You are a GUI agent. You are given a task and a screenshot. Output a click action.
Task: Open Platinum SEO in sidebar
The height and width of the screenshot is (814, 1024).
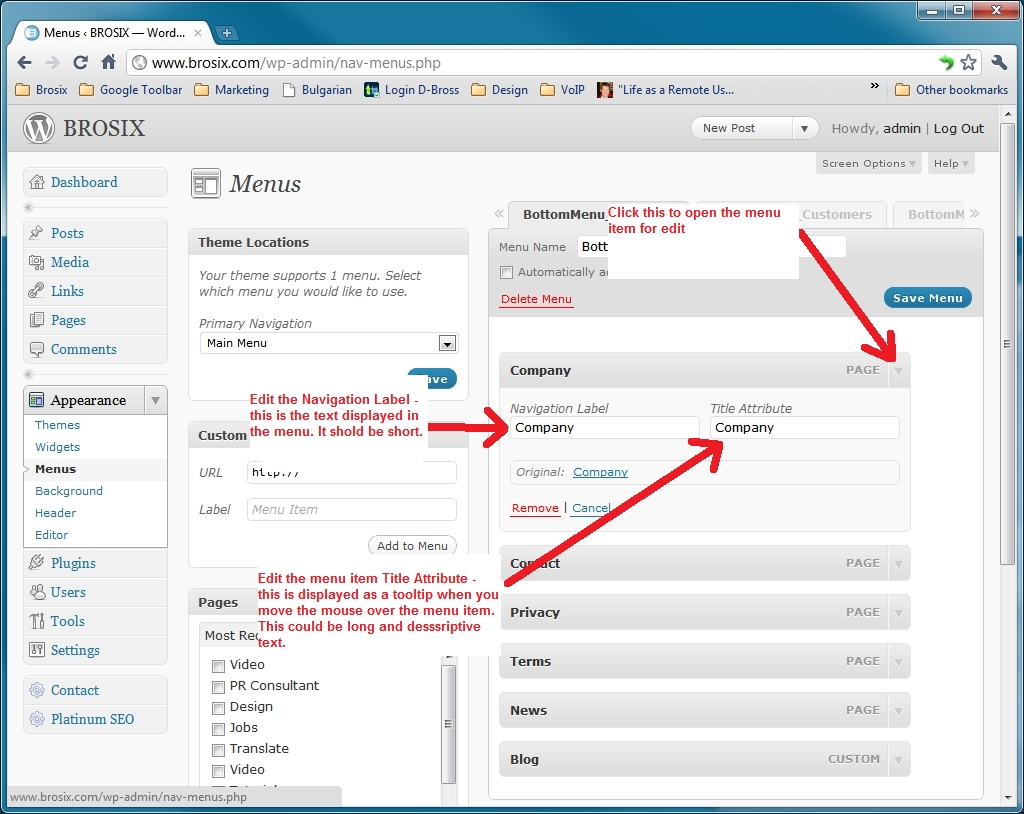tap(95, 719)
